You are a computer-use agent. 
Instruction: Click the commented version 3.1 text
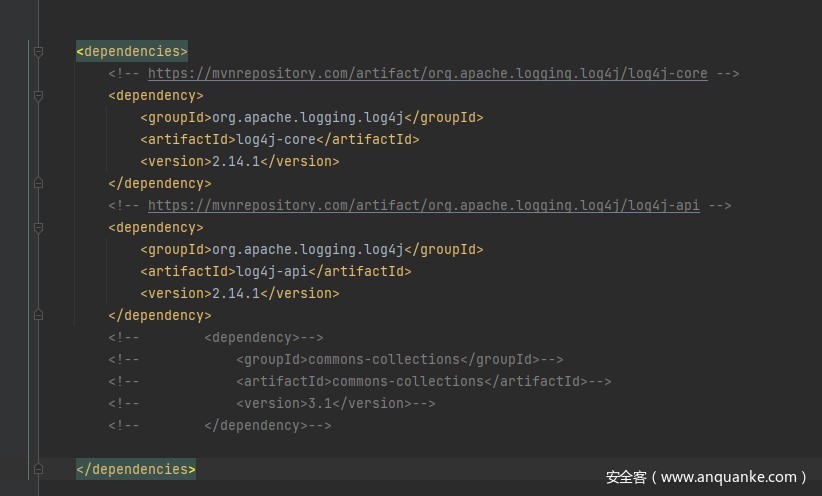pyautogui.click(x=320, y=404)
